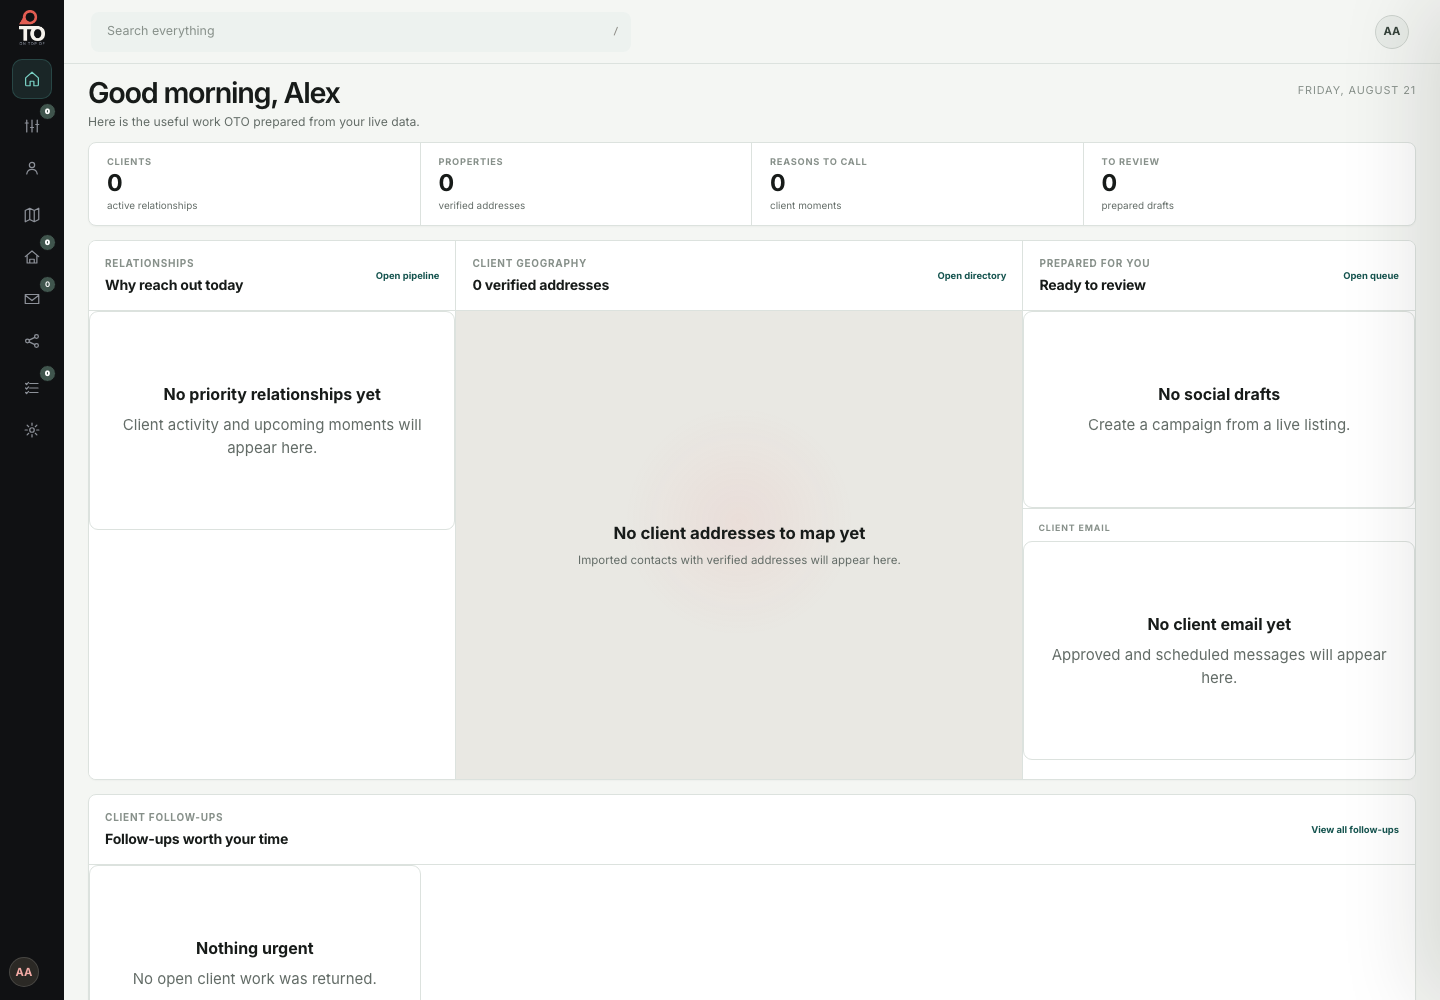1440x1000 pixels.
Task: Click 'No priority relationships yet' text
Action: pos(272,394)
